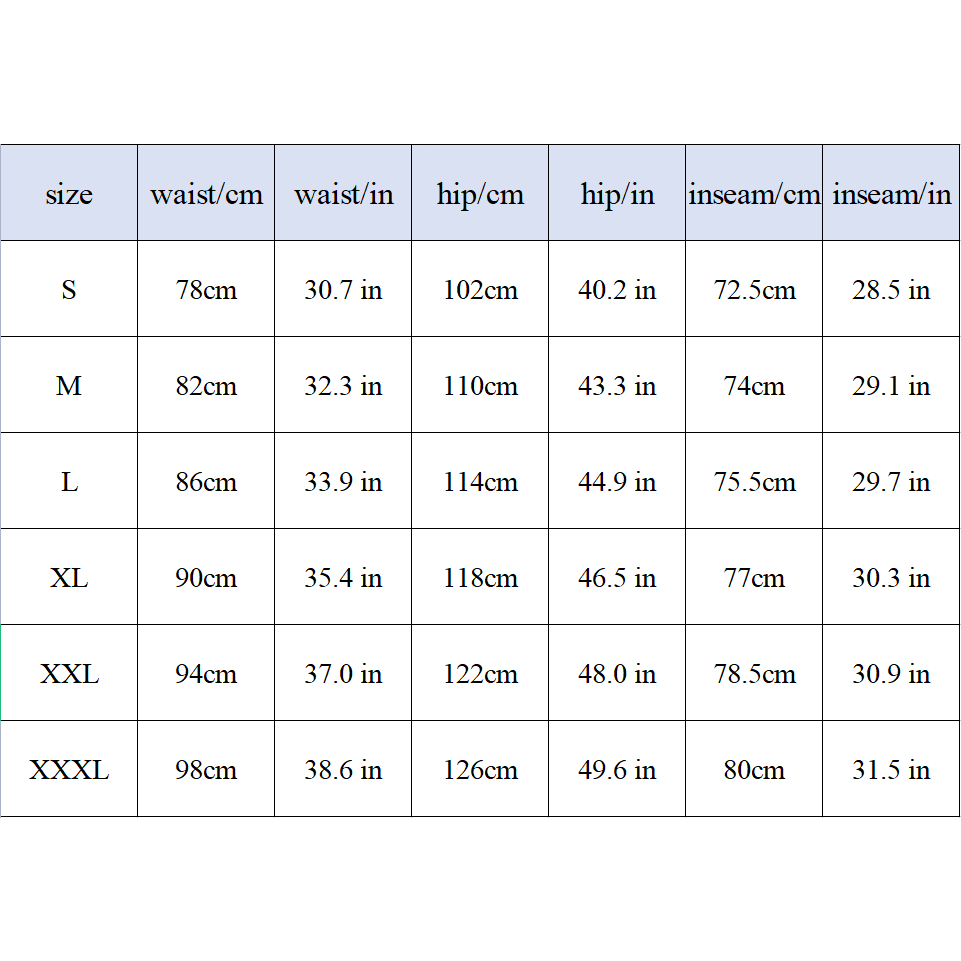Select the 78cm waist cell

tap(206, 289)
